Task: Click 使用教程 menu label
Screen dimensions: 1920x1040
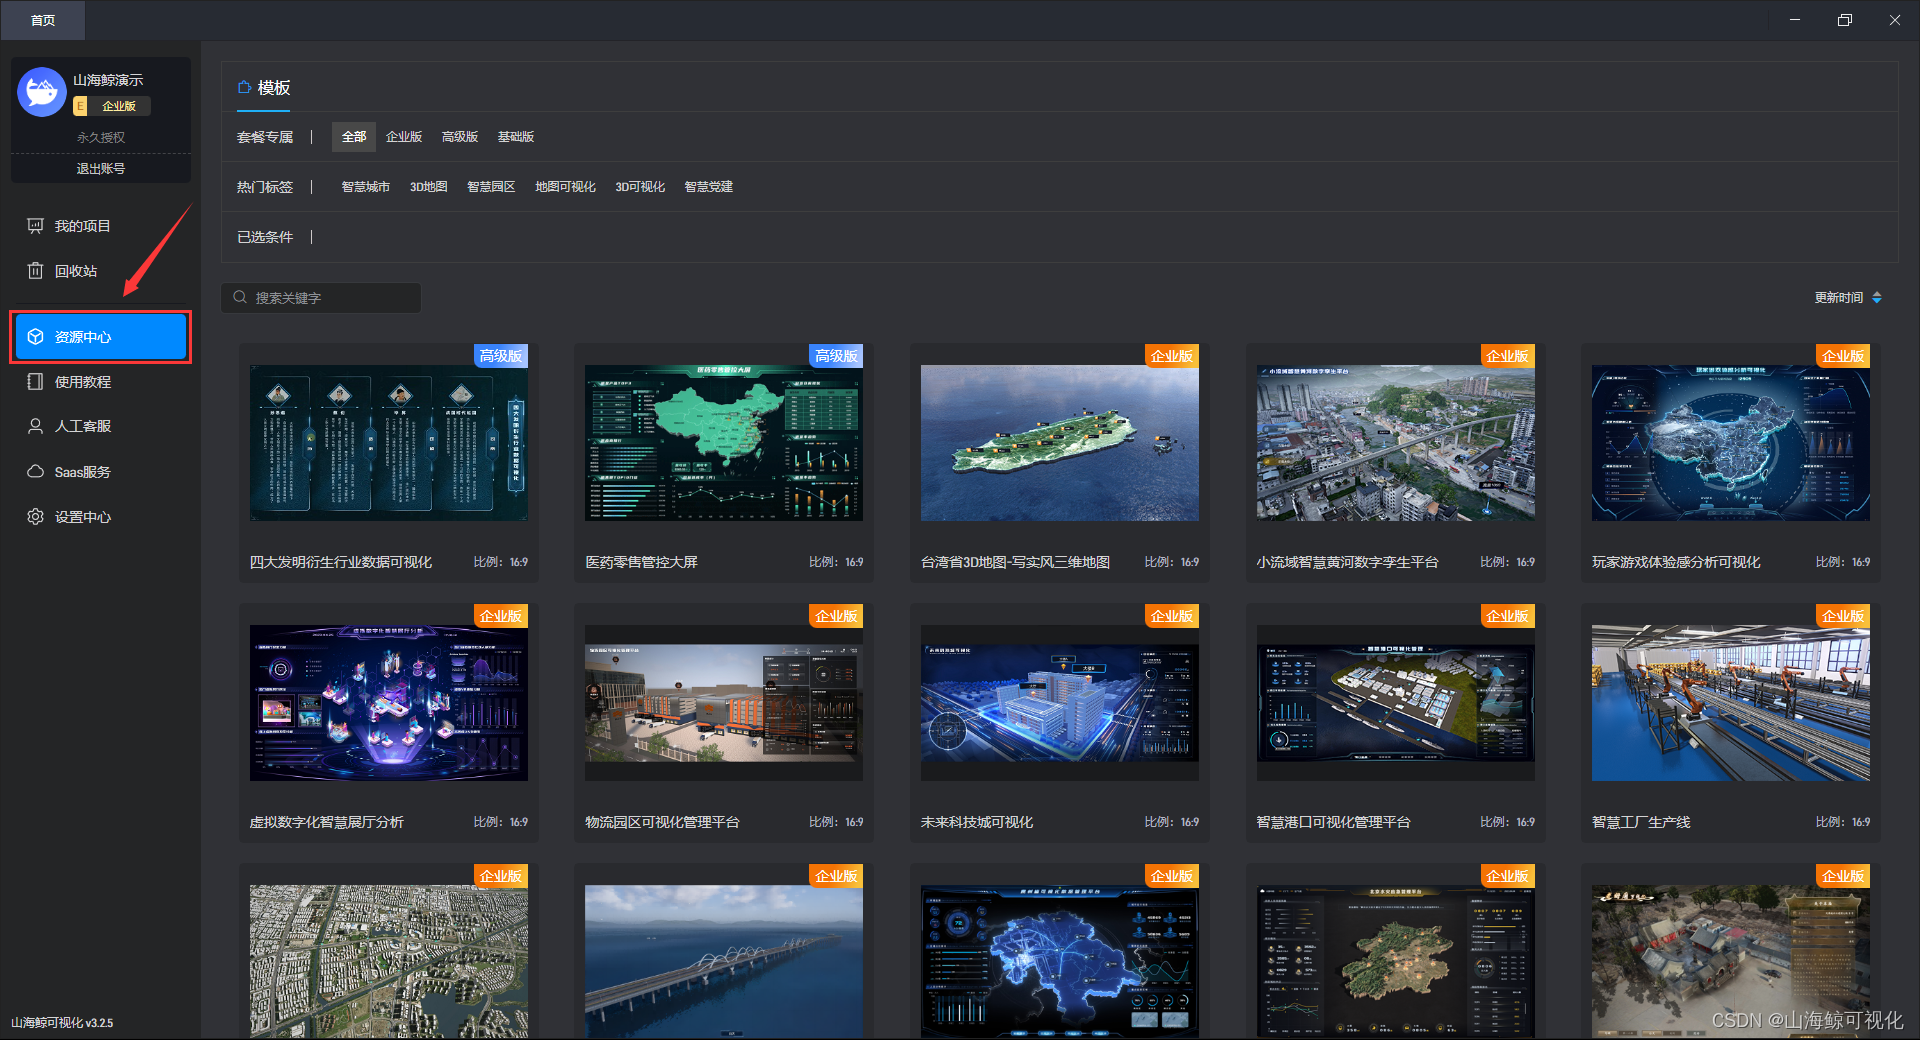Action: [83, 382]
